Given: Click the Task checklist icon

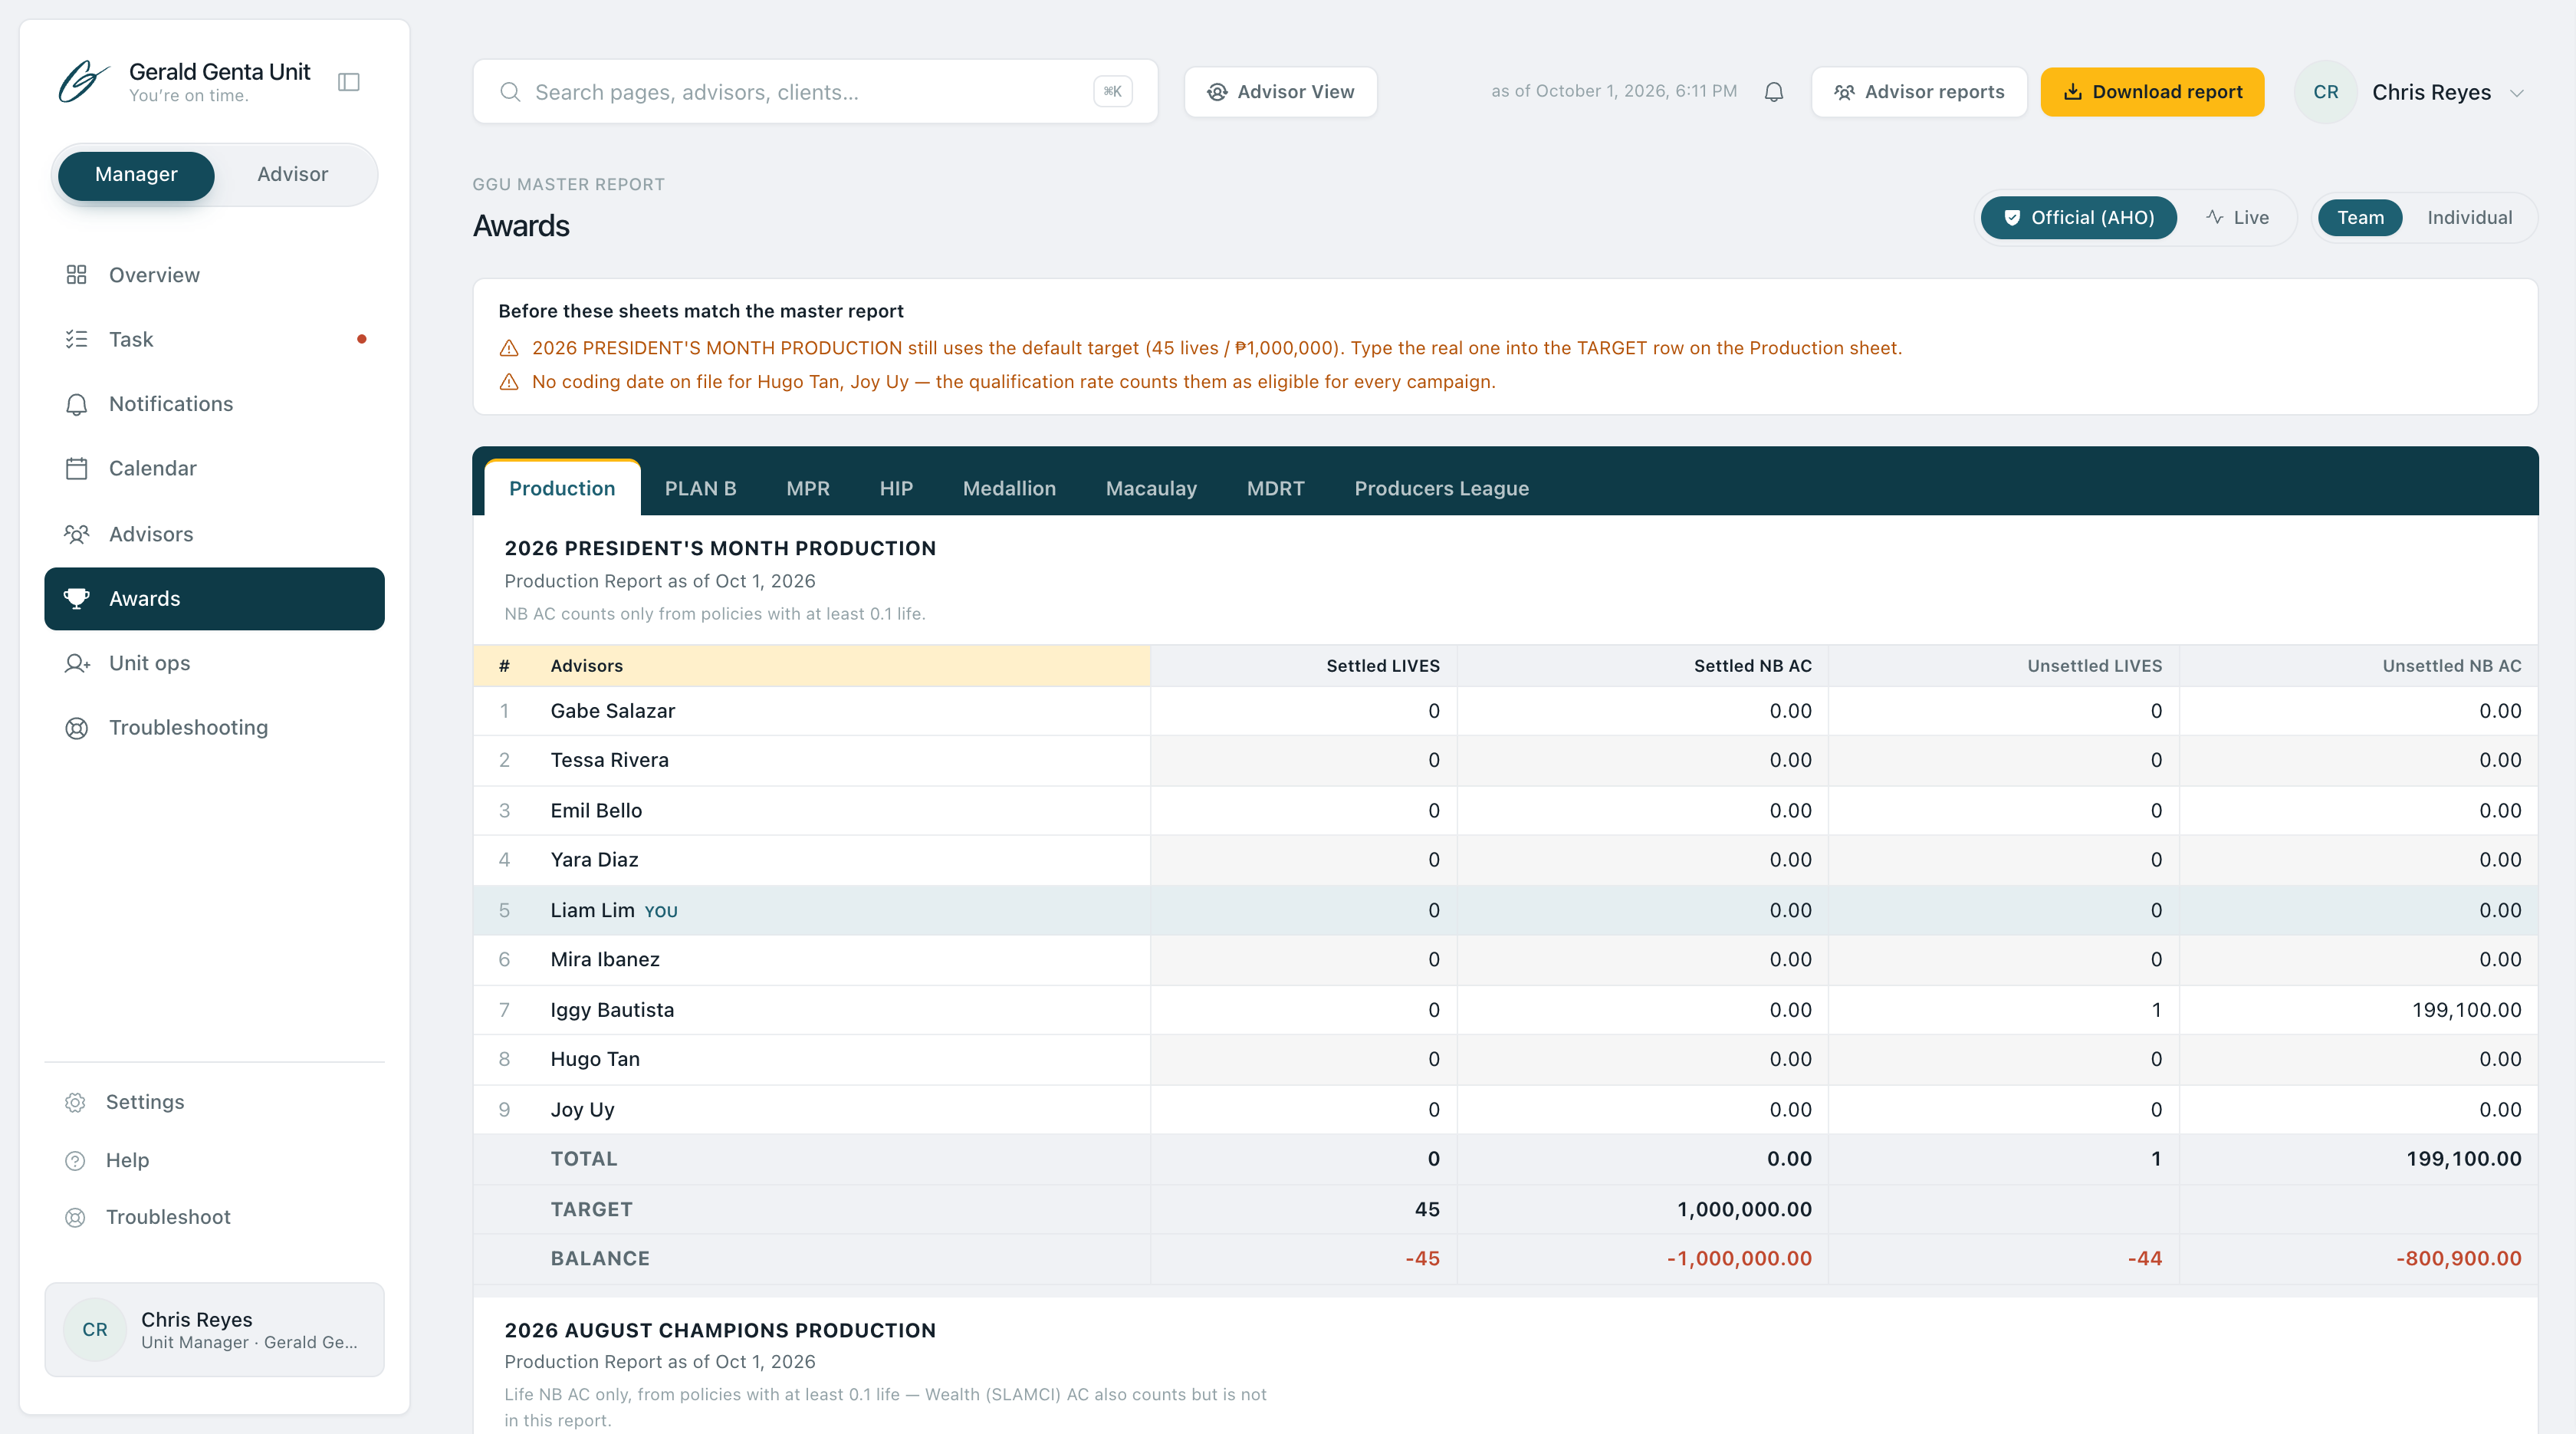Looking at the screenshot, I should point(77,339).
